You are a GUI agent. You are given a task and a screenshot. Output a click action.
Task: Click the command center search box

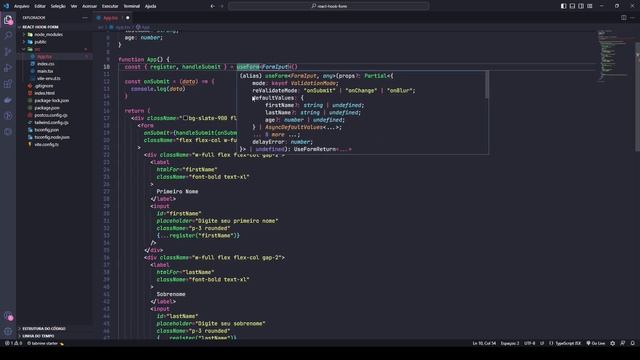[329, 6]
